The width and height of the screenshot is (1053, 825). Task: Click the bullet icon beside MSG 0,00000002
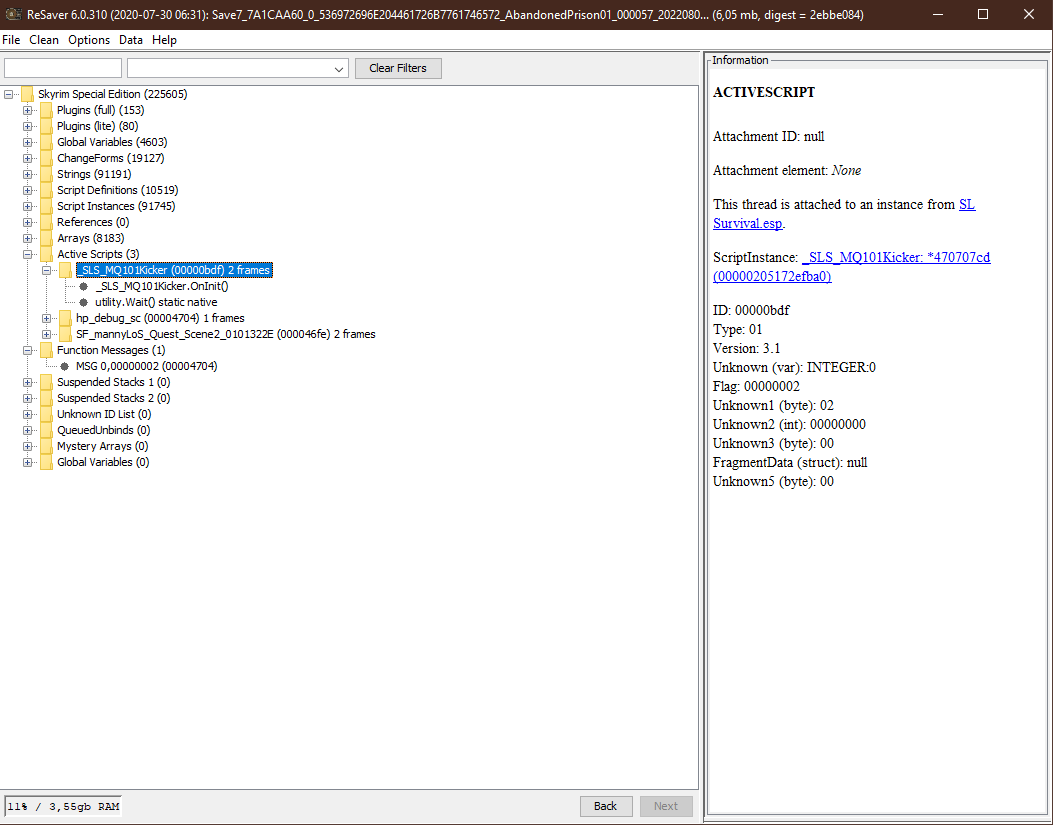(64, 366)
